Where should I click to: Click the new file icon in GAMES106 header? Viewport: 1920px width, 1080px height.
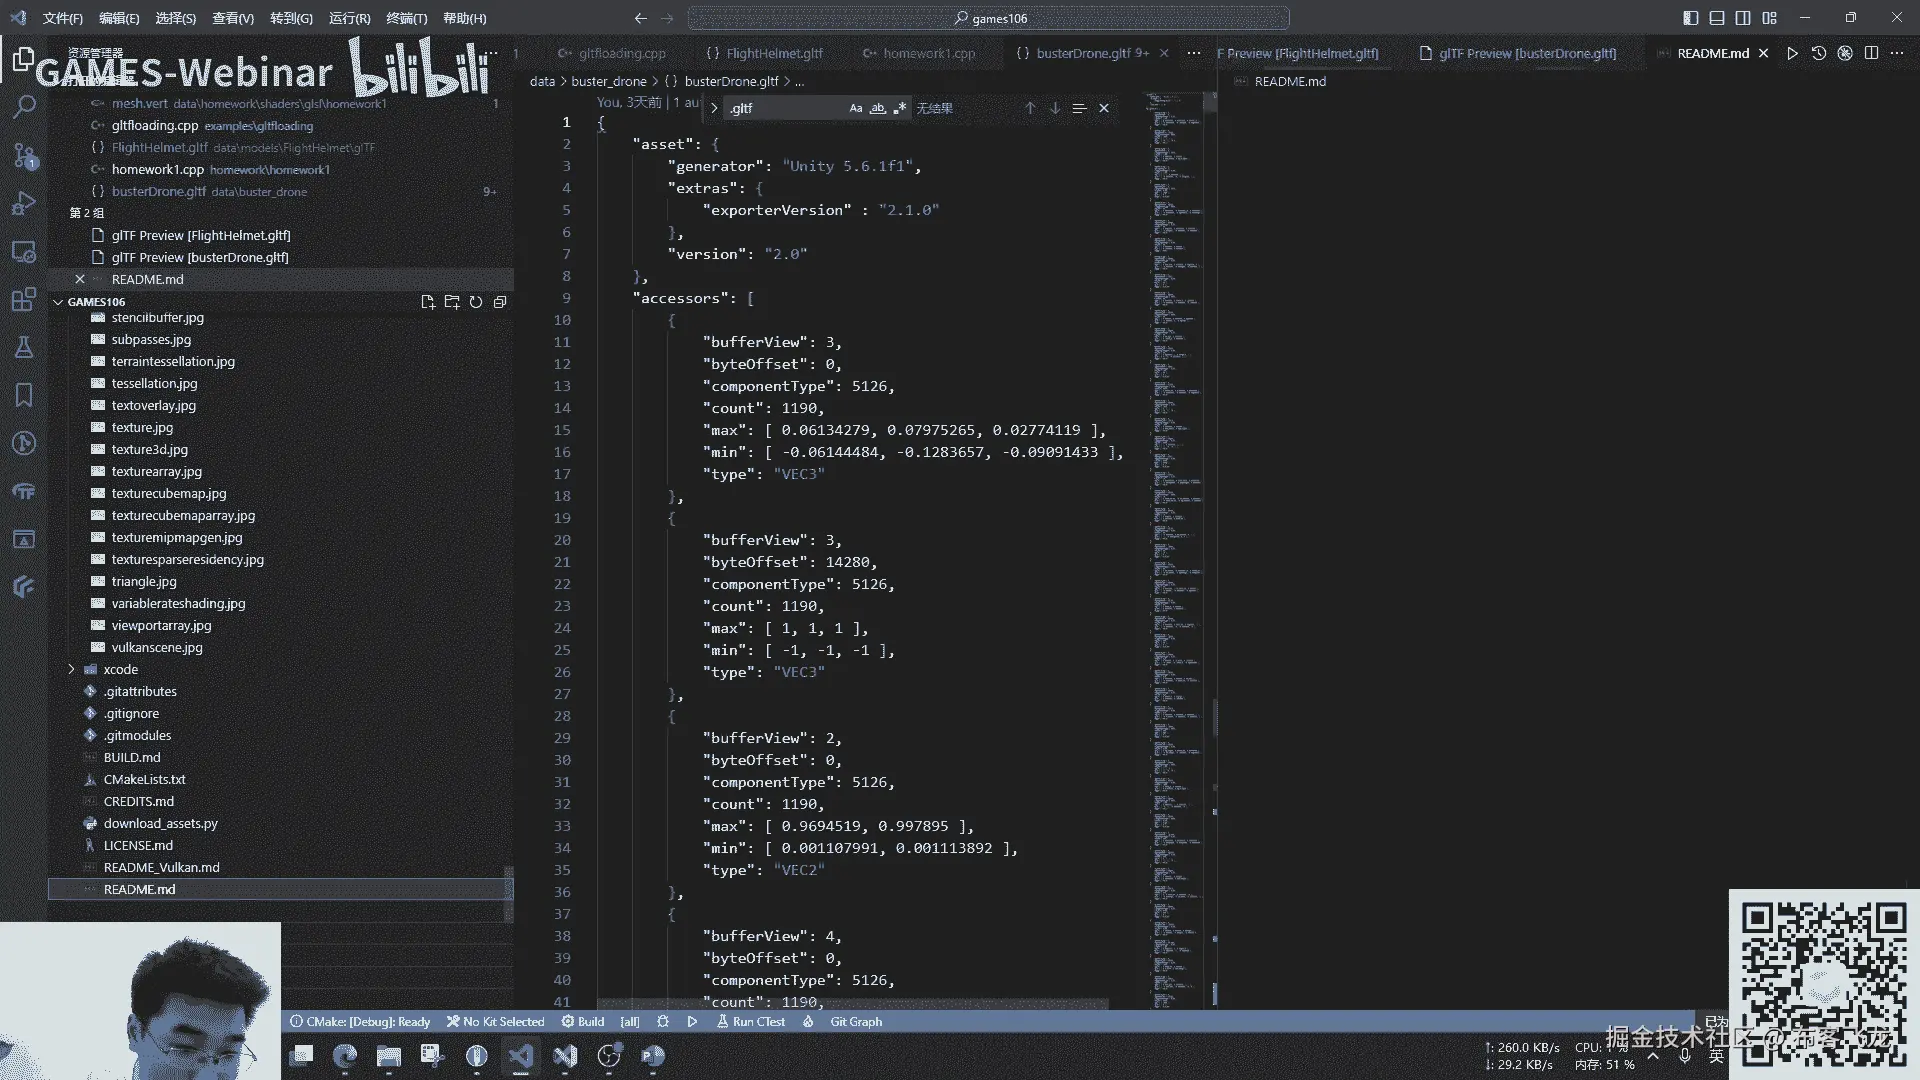click(428, 302)
